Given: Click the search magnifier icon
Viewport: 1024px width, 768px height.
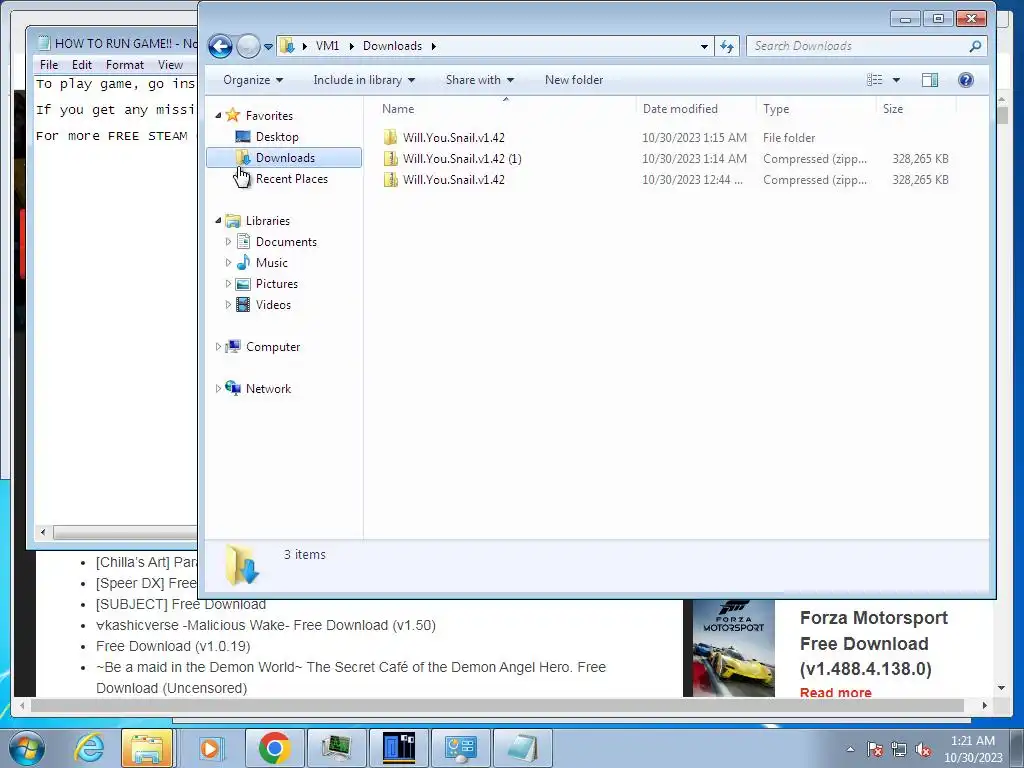Looking at the screenshot, I should pos(975,46).
